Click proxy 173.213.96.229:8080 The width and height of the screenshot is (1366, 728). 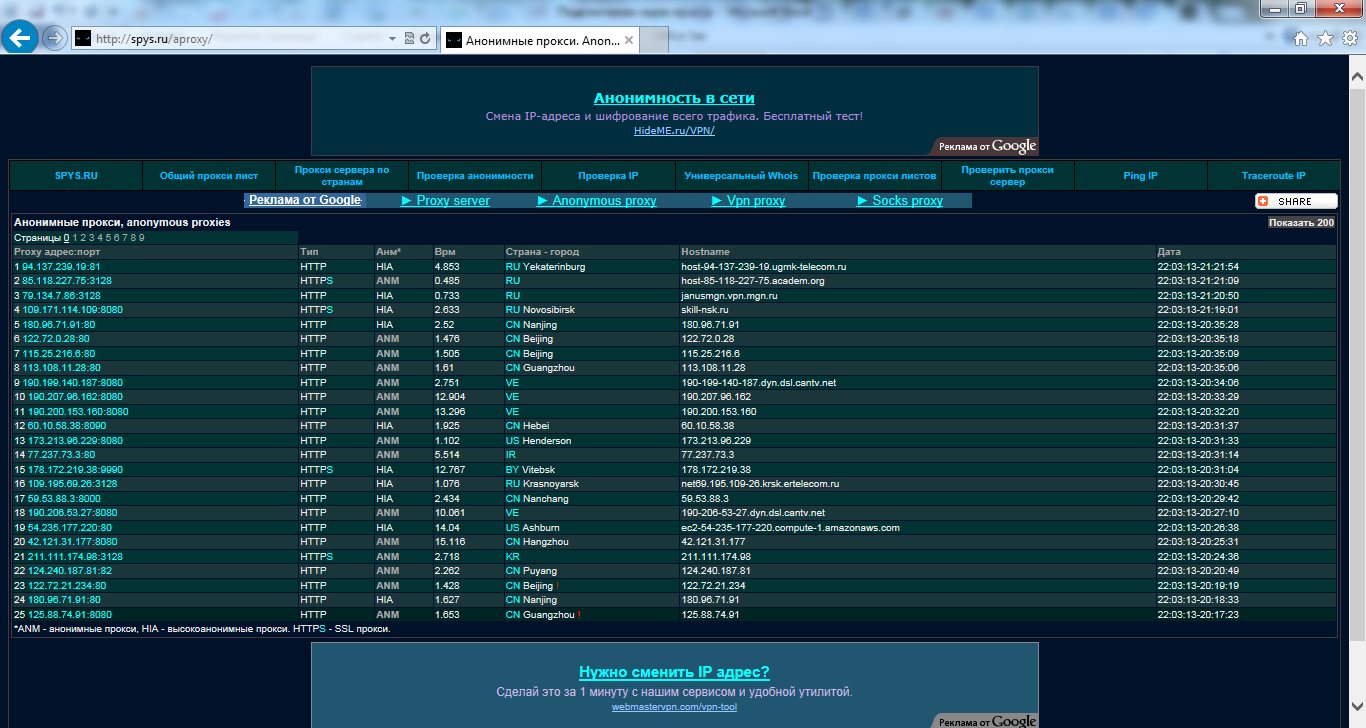(x=75, y=440)
